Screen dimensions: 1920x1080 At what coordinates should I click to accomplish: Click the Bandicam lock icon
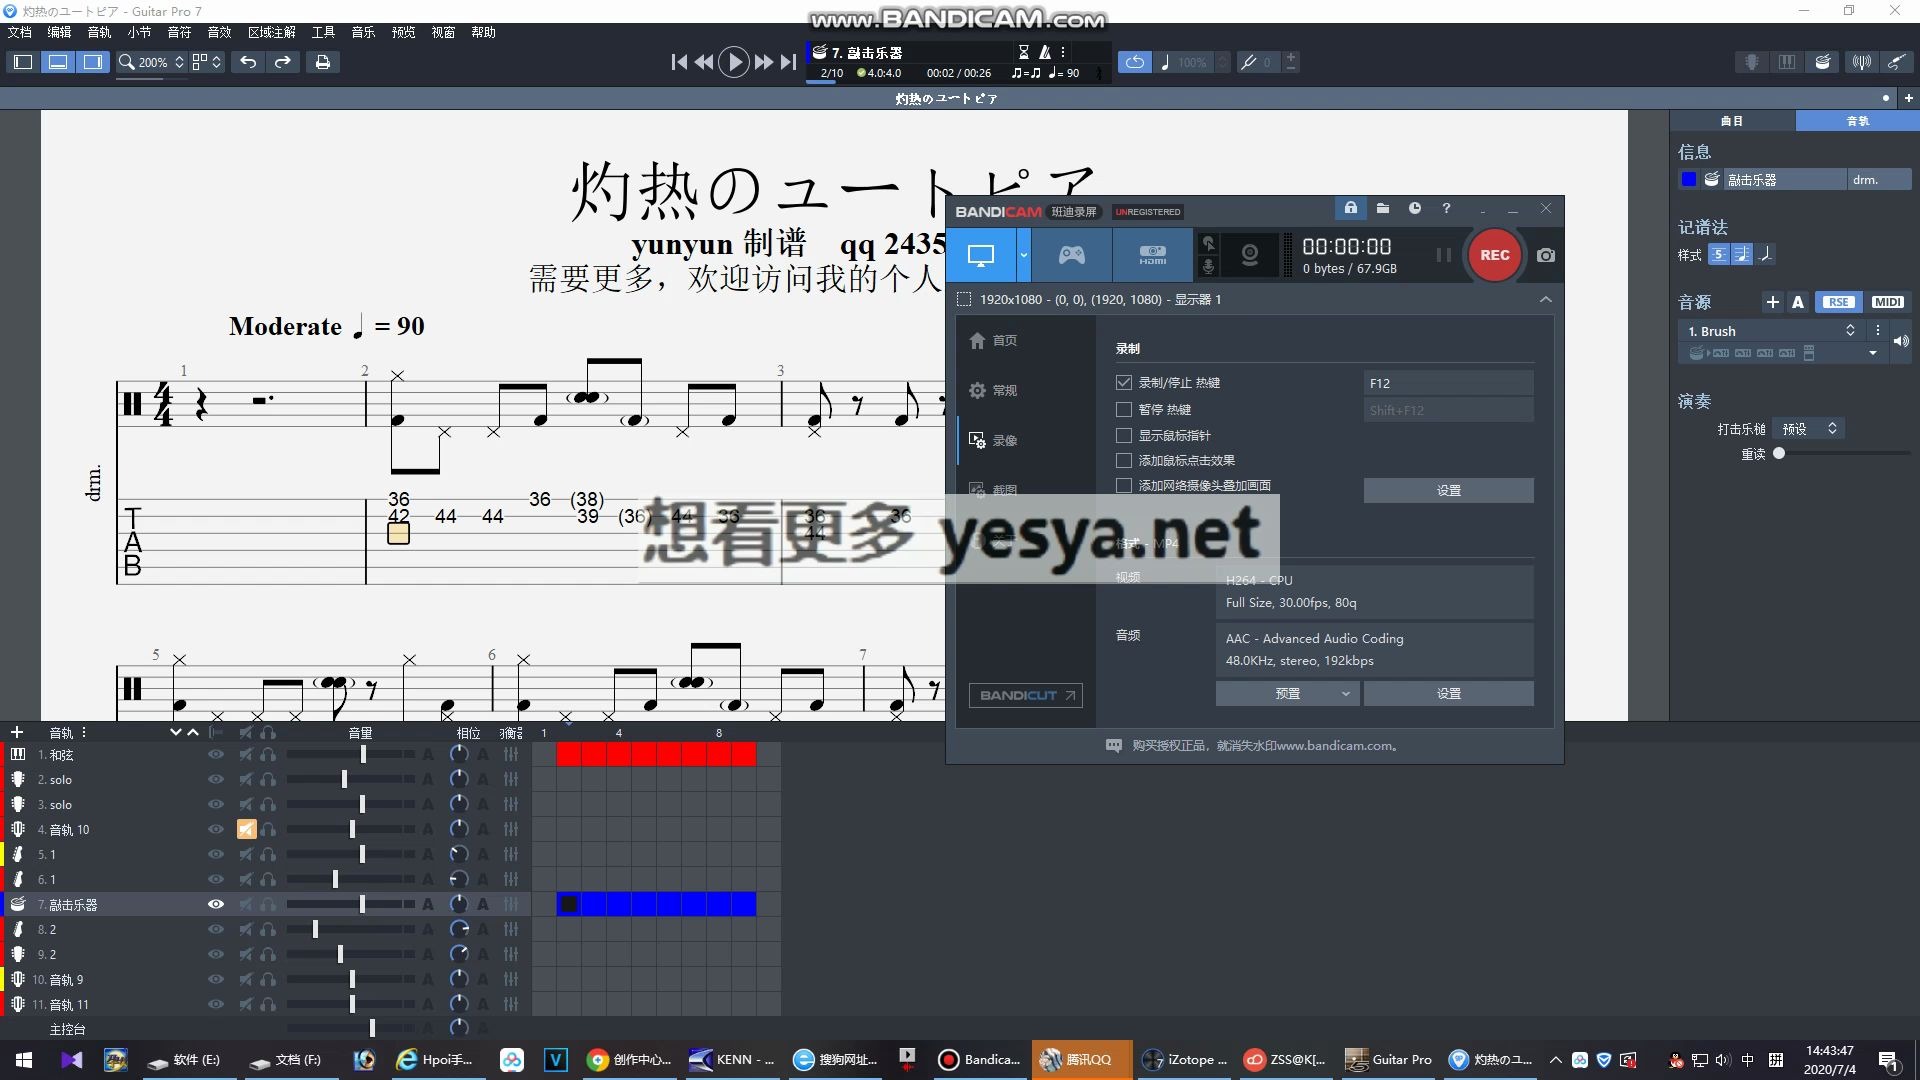[1351, 208]
